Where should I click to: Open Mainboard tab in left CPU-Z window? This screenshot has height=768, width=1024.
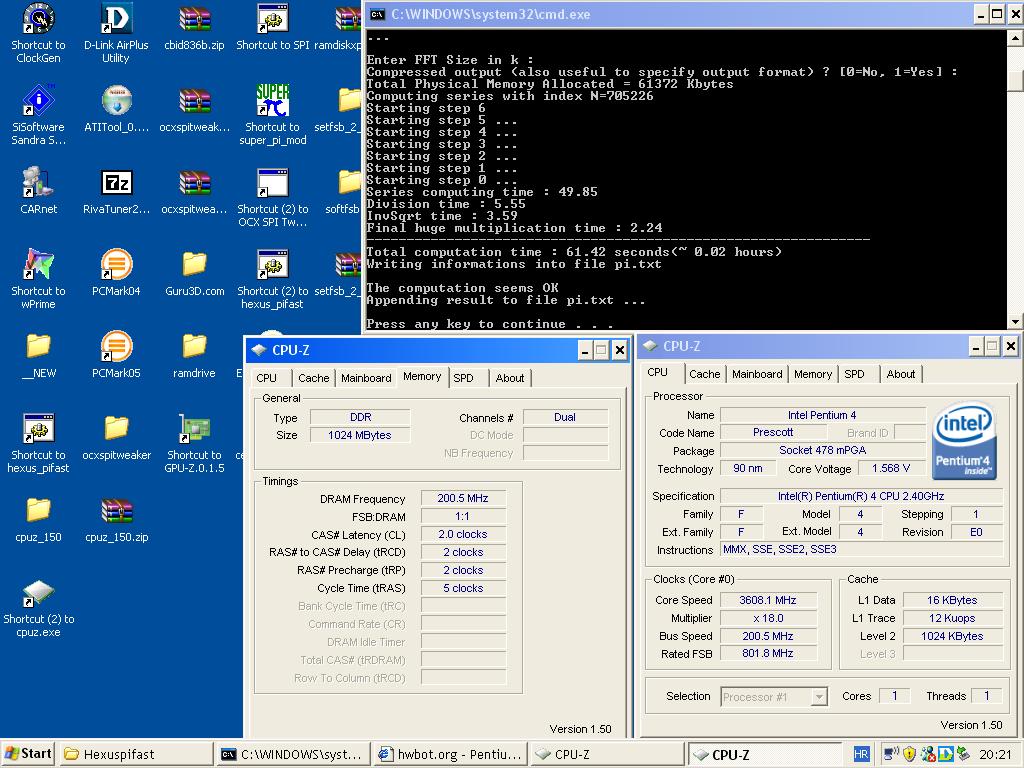366,378
